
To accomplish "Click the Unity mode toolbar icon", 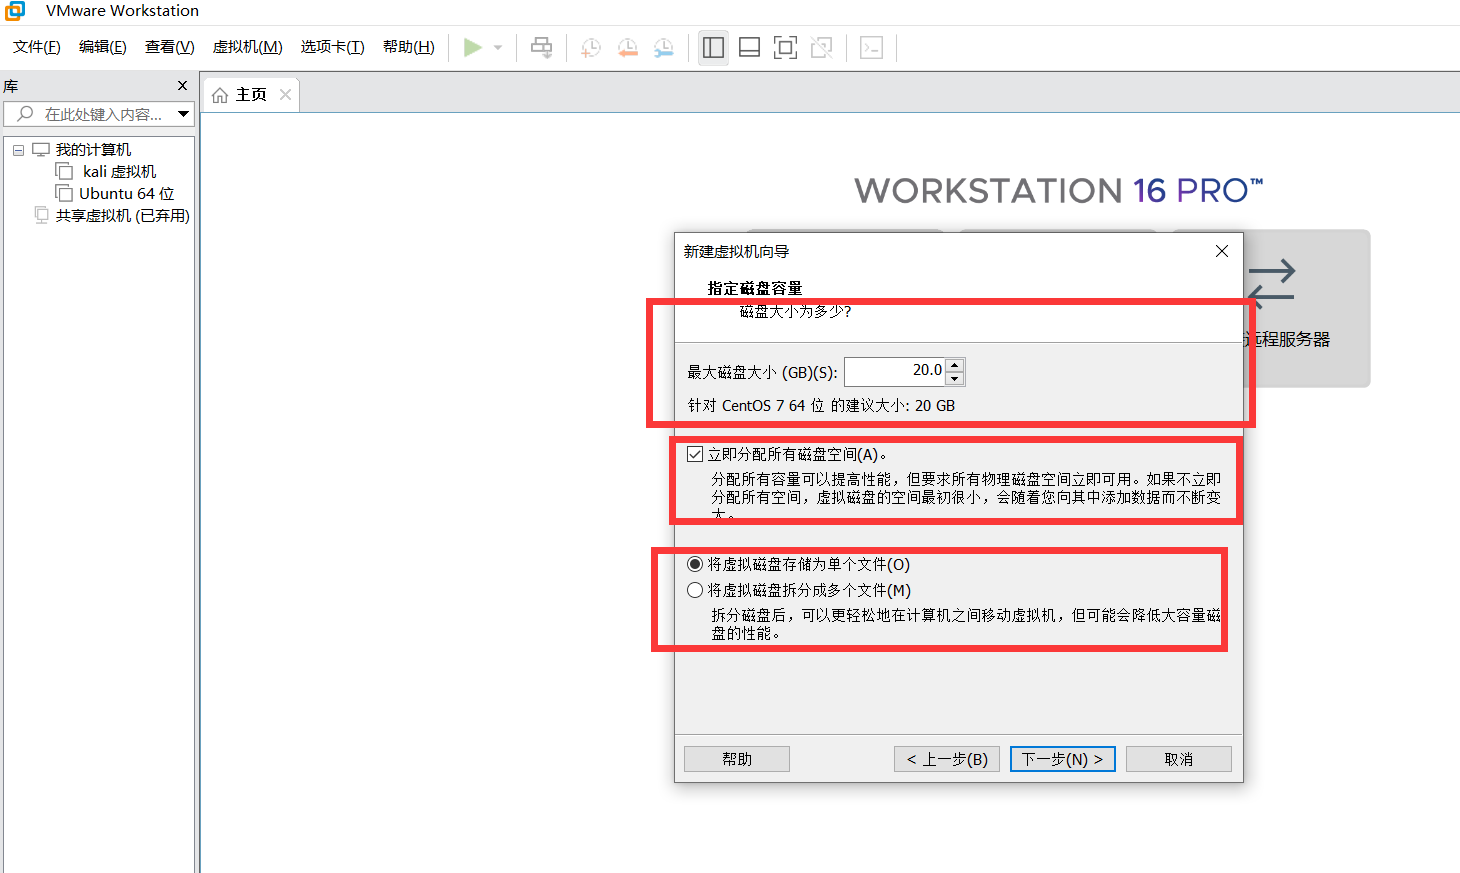I will (x=821, y=47).
